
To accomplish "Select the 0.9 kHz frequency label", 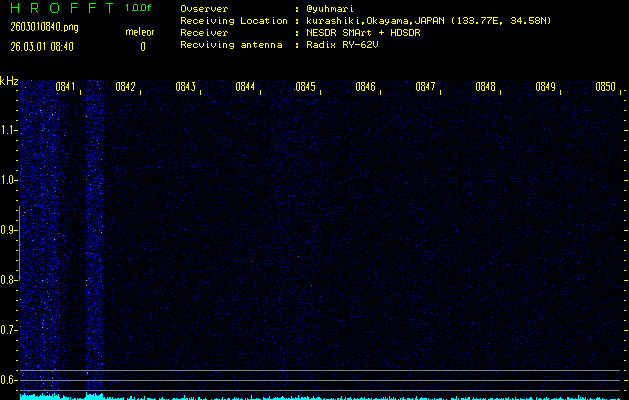I will [9, 230].
